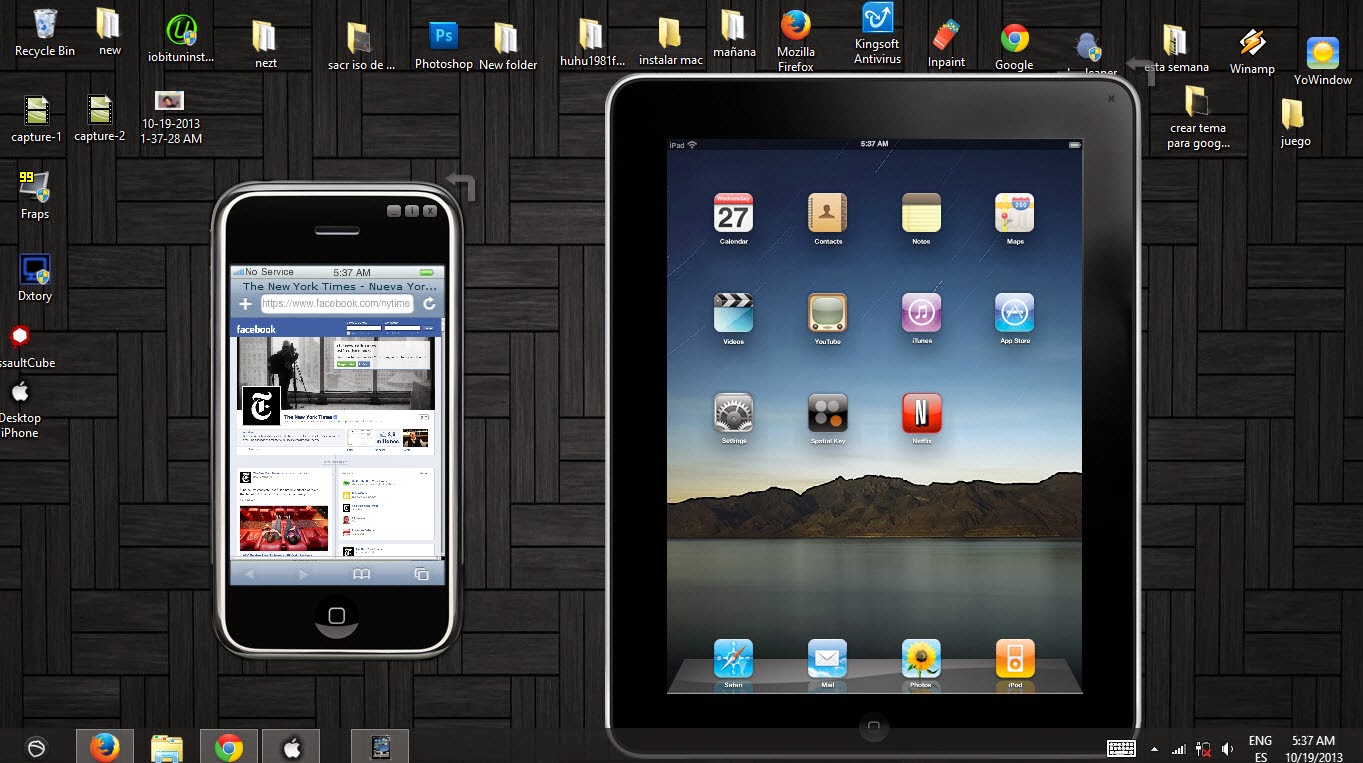The width and height of the screenshot is (1363, 763).
Task: Open iPad Settings gear icon
Action: [x=733, y=413]
